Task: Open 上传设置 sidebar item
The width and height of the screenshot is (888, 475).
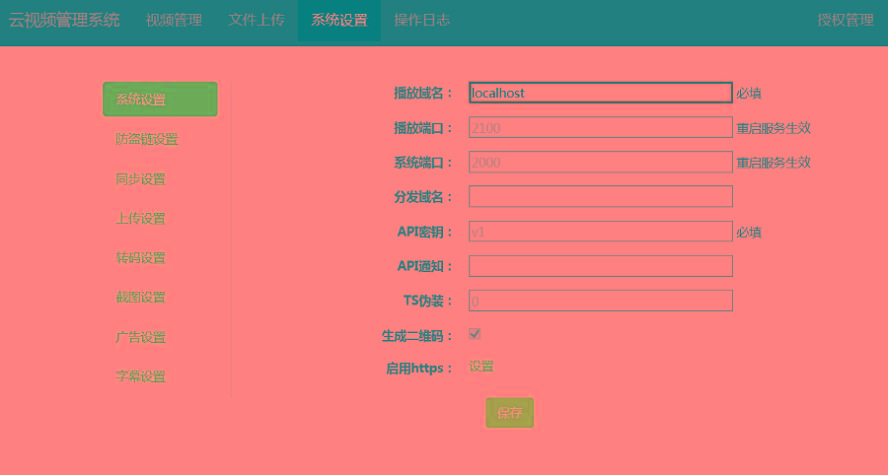Action: point(141,218)
